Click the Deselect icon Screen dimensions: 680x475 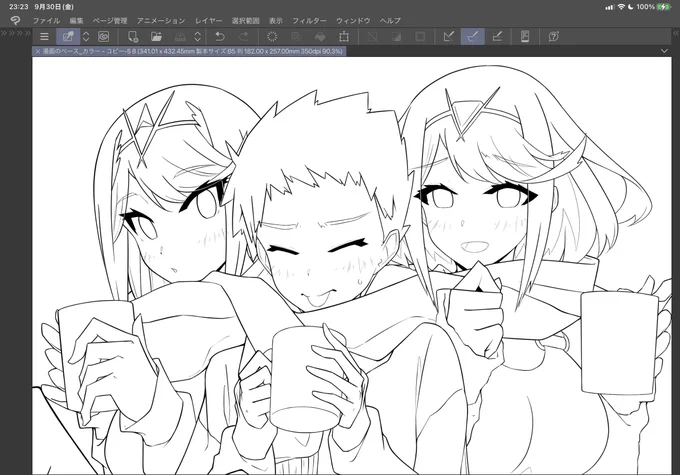click(x=373, y=37)
